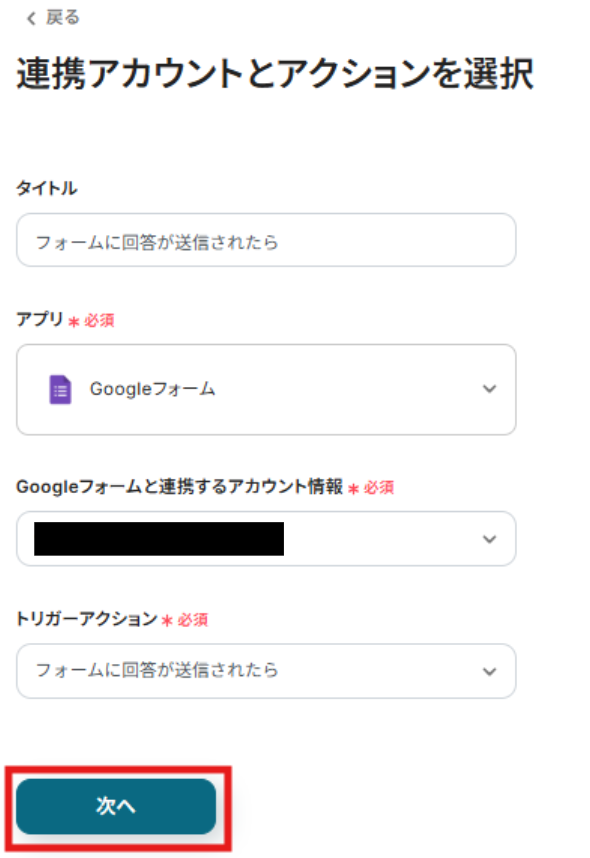The height and width of the screenshot is (858, 590).
Task: Click the back chevron icon next to 戻る
Action: pos(29,17)
